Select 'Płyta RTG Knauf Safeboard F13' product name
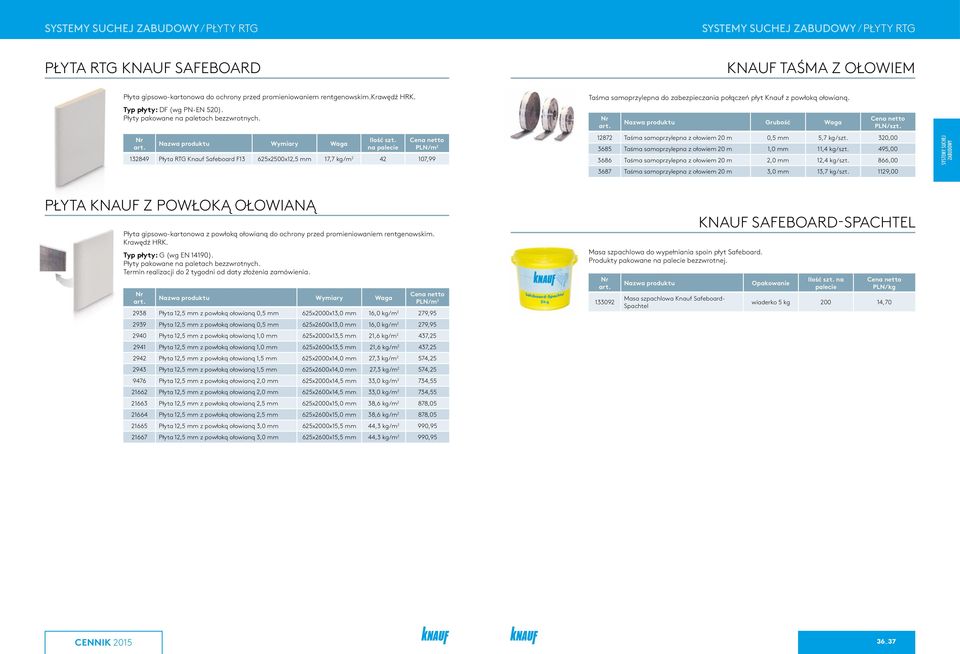The height and width of the screenshot is (654, 960). [201, 159]
